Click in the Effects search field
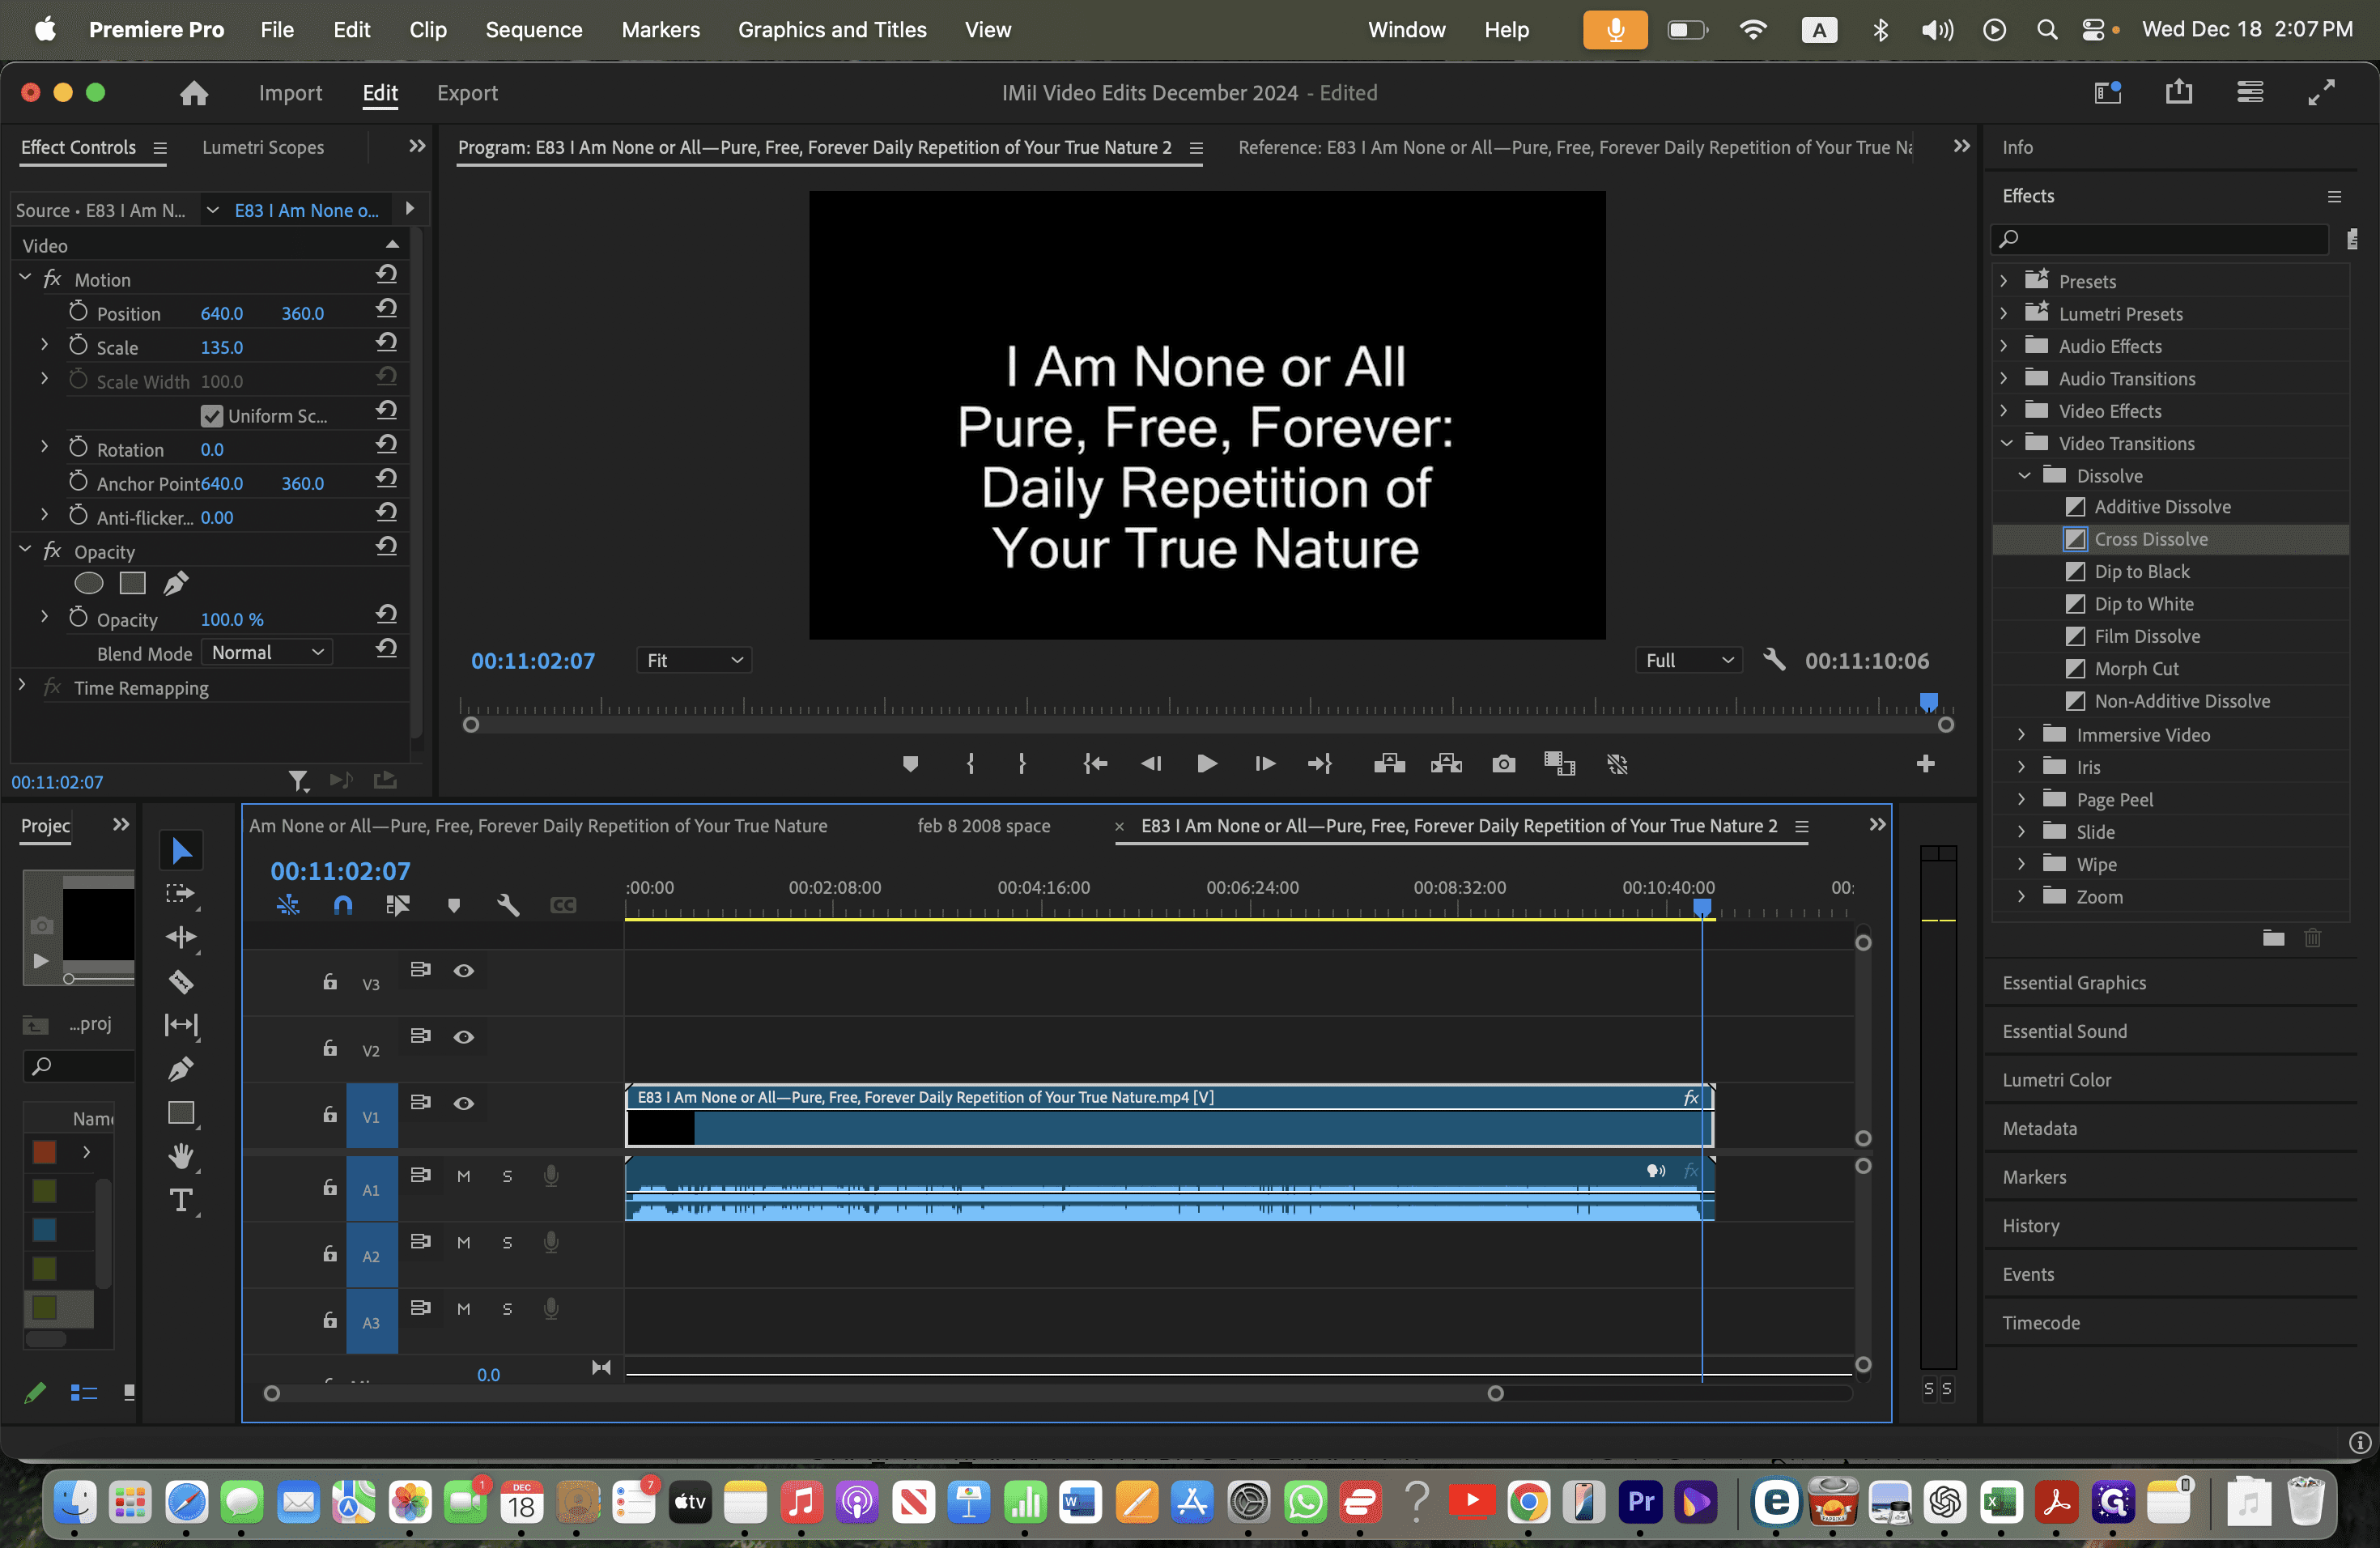This screenshot has width=2380, height=1548. pos(2160,238)
